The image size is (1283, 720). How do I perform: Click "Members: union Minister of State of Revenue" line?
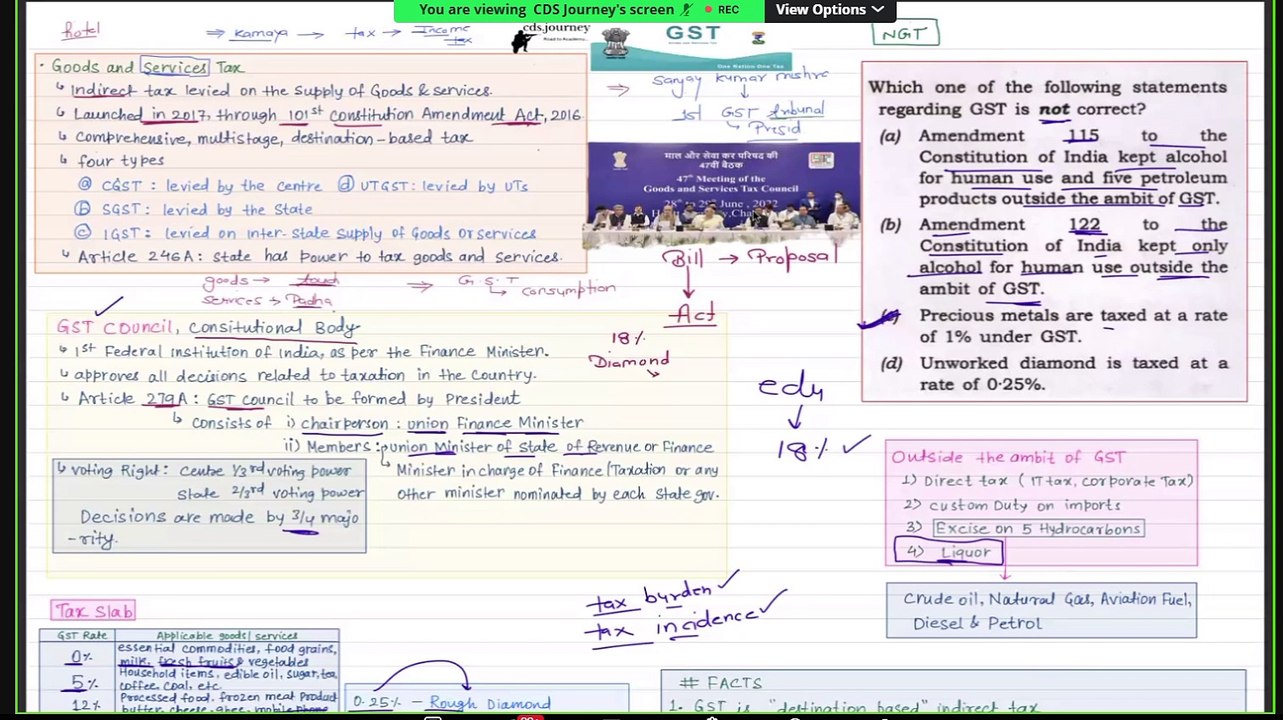(x=500, y=447)
